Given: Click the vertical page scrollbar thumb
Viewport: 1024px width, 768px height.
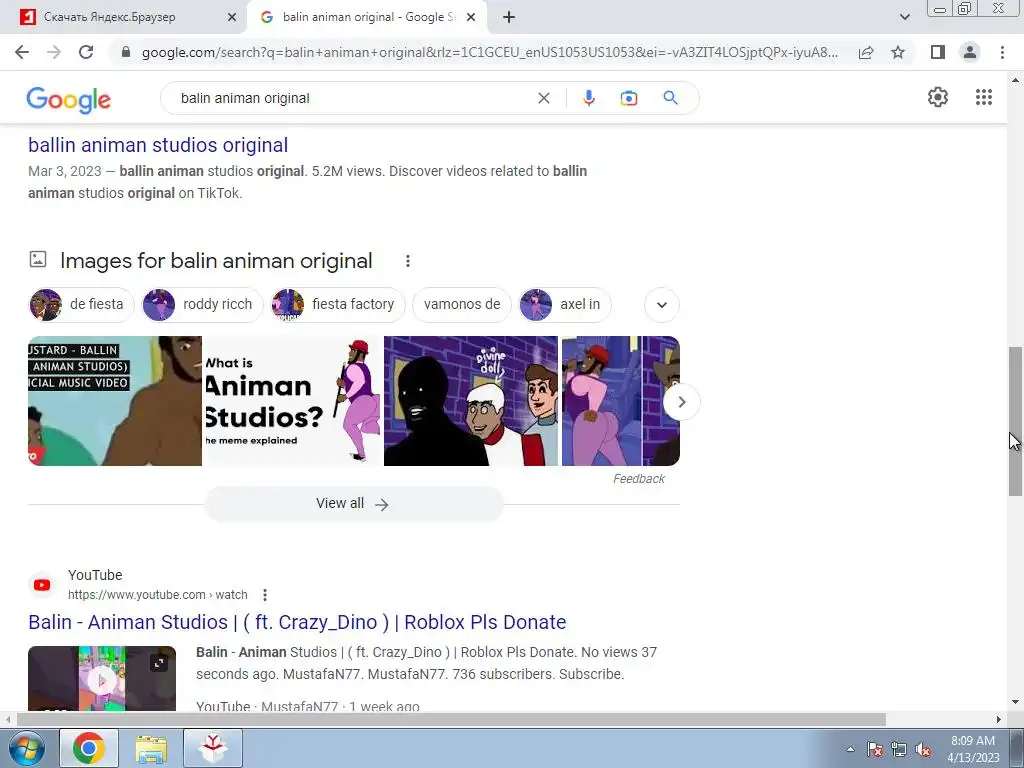Looking at the screenshot, I should tap(1015, 421).
